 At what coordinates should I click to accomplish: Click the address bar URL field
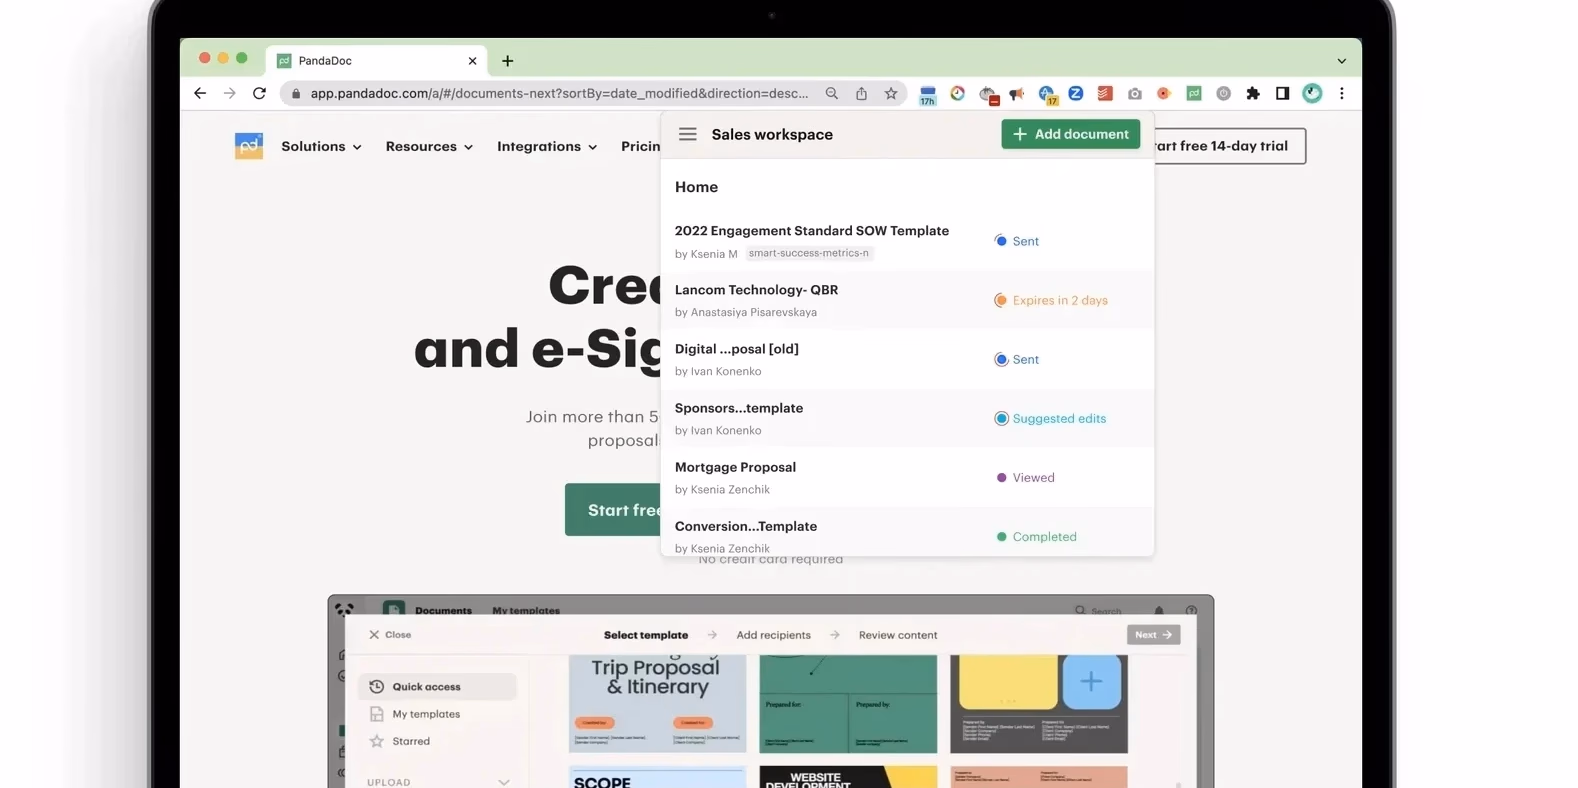click(558, 93)
